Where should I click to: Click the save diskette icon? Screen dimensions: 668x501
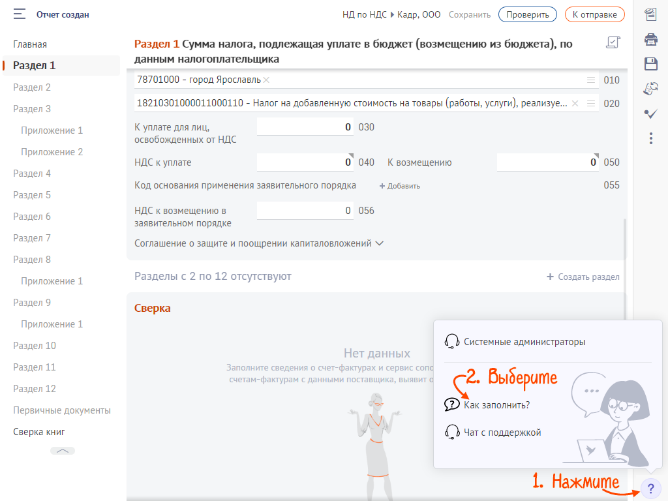(x=651, y=64)
